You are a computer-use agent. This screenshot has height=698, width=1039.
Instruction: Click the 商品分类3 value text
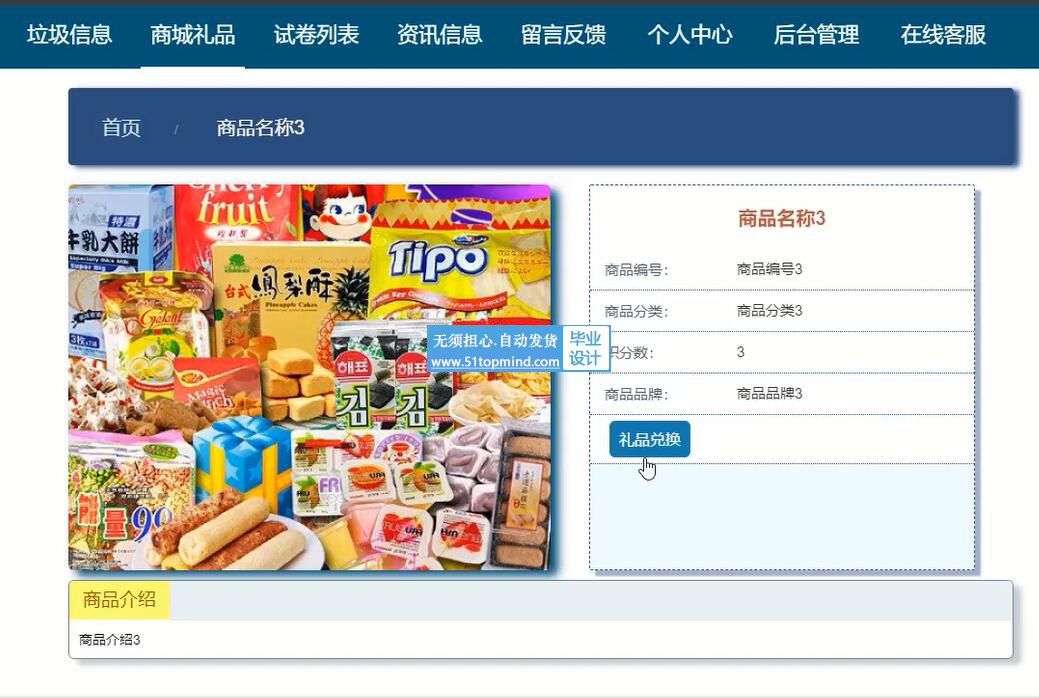click(x=769, y=310)
